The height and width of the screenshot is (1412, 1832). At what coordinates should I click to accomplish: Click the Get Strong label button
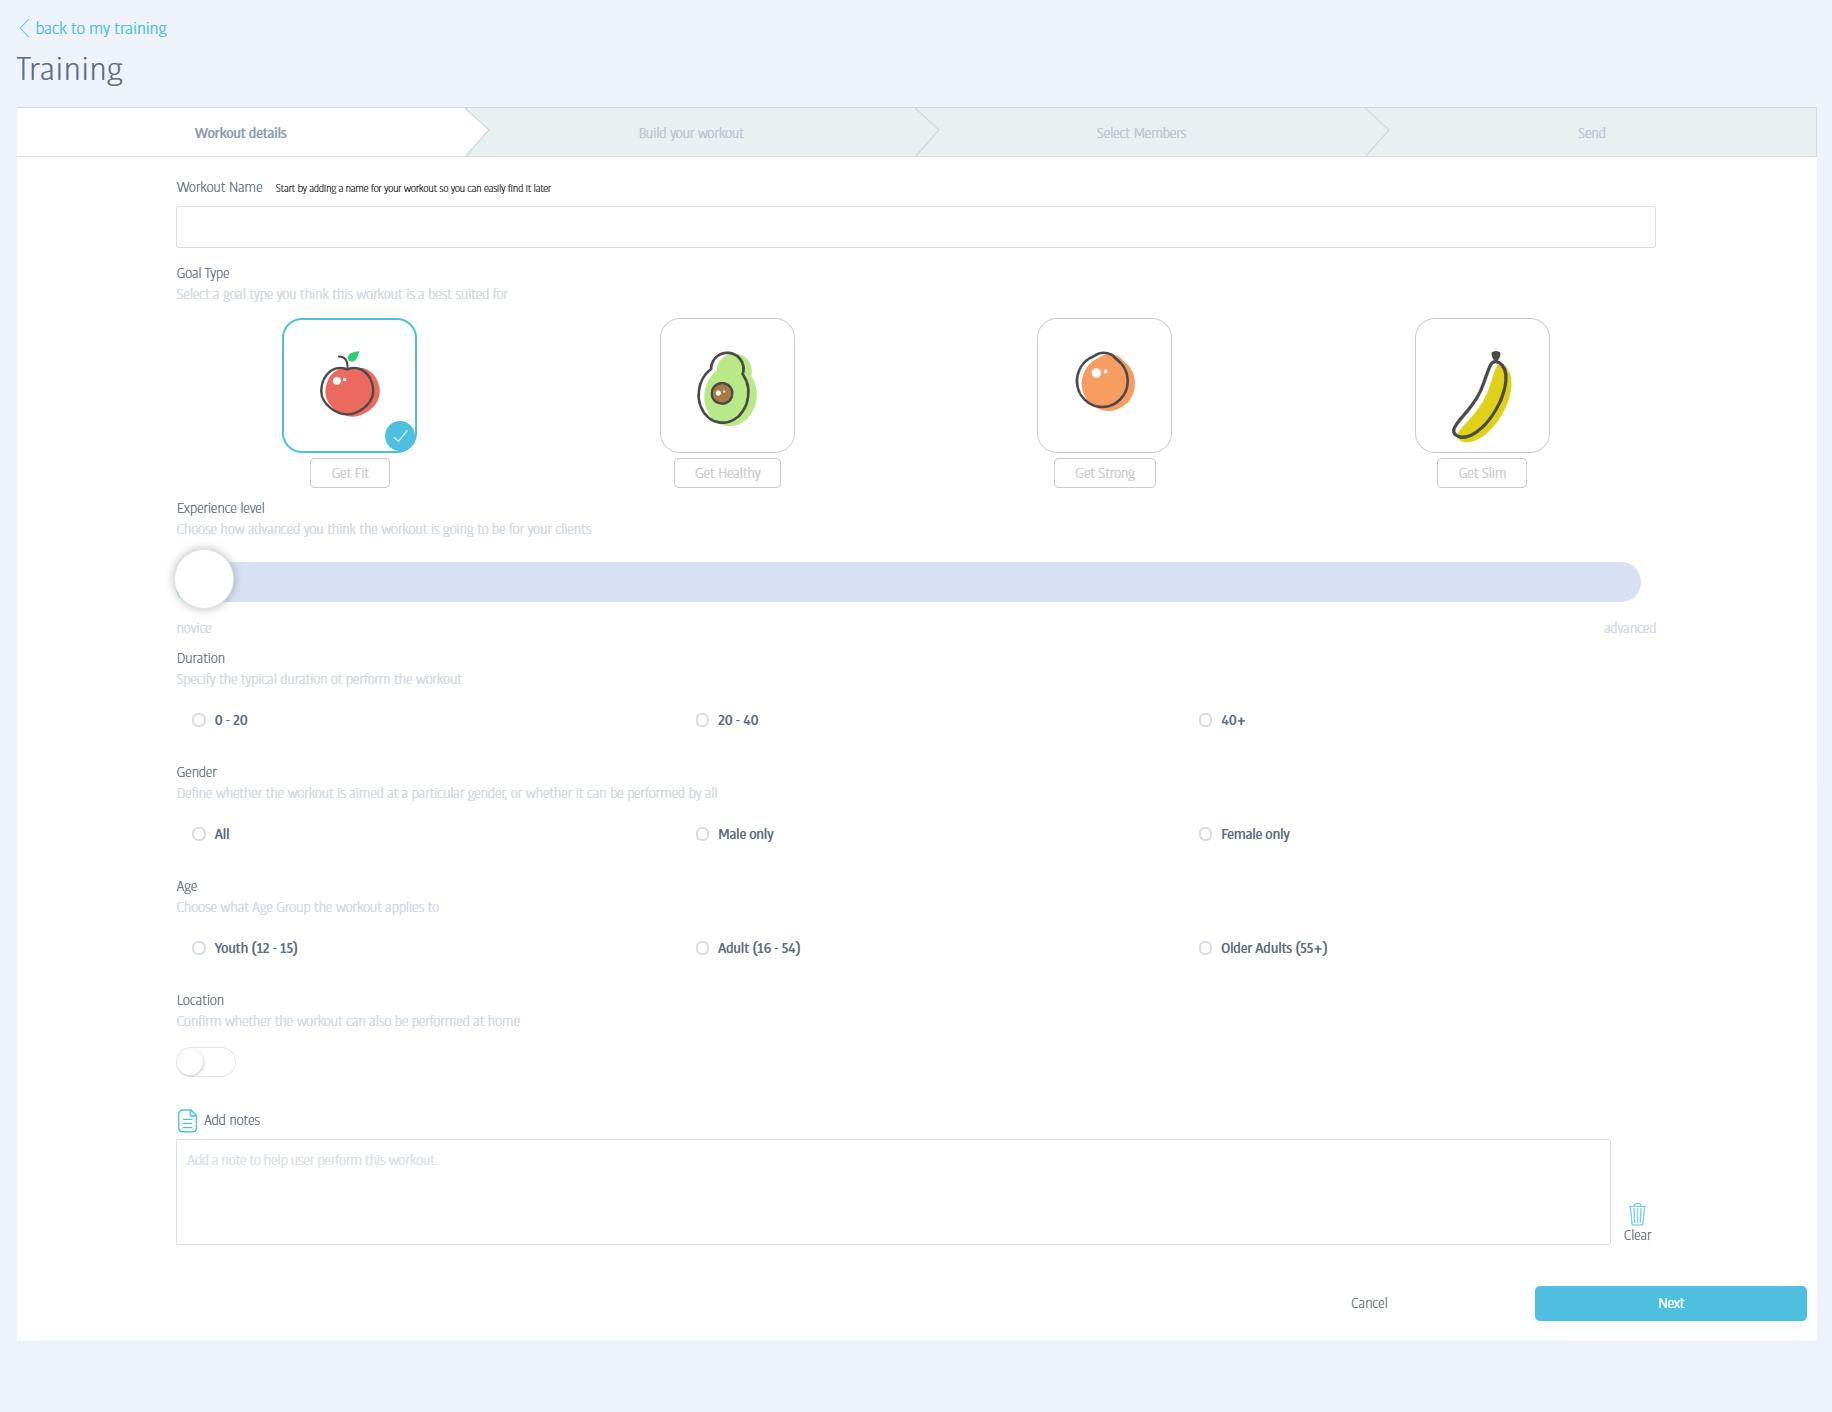click(x=1105, y=473)
